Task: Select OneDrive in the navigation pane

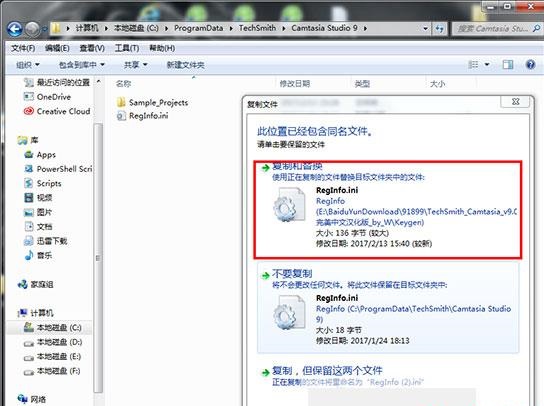Action: click(47, 97)
